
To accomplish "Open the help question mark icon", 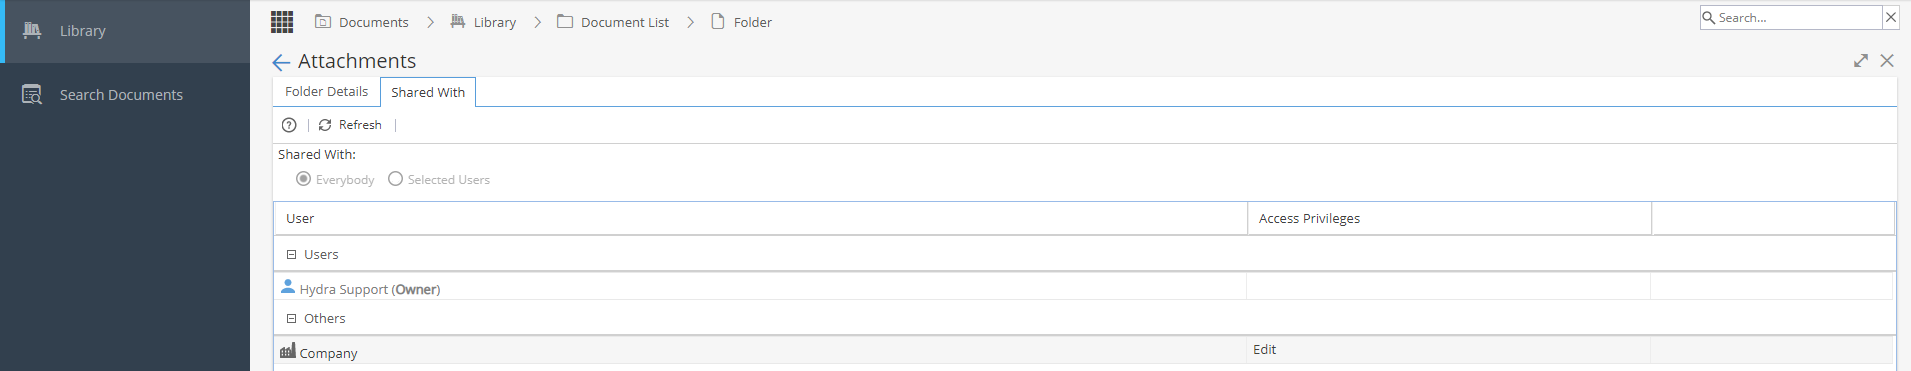I will tap(289, 125).
